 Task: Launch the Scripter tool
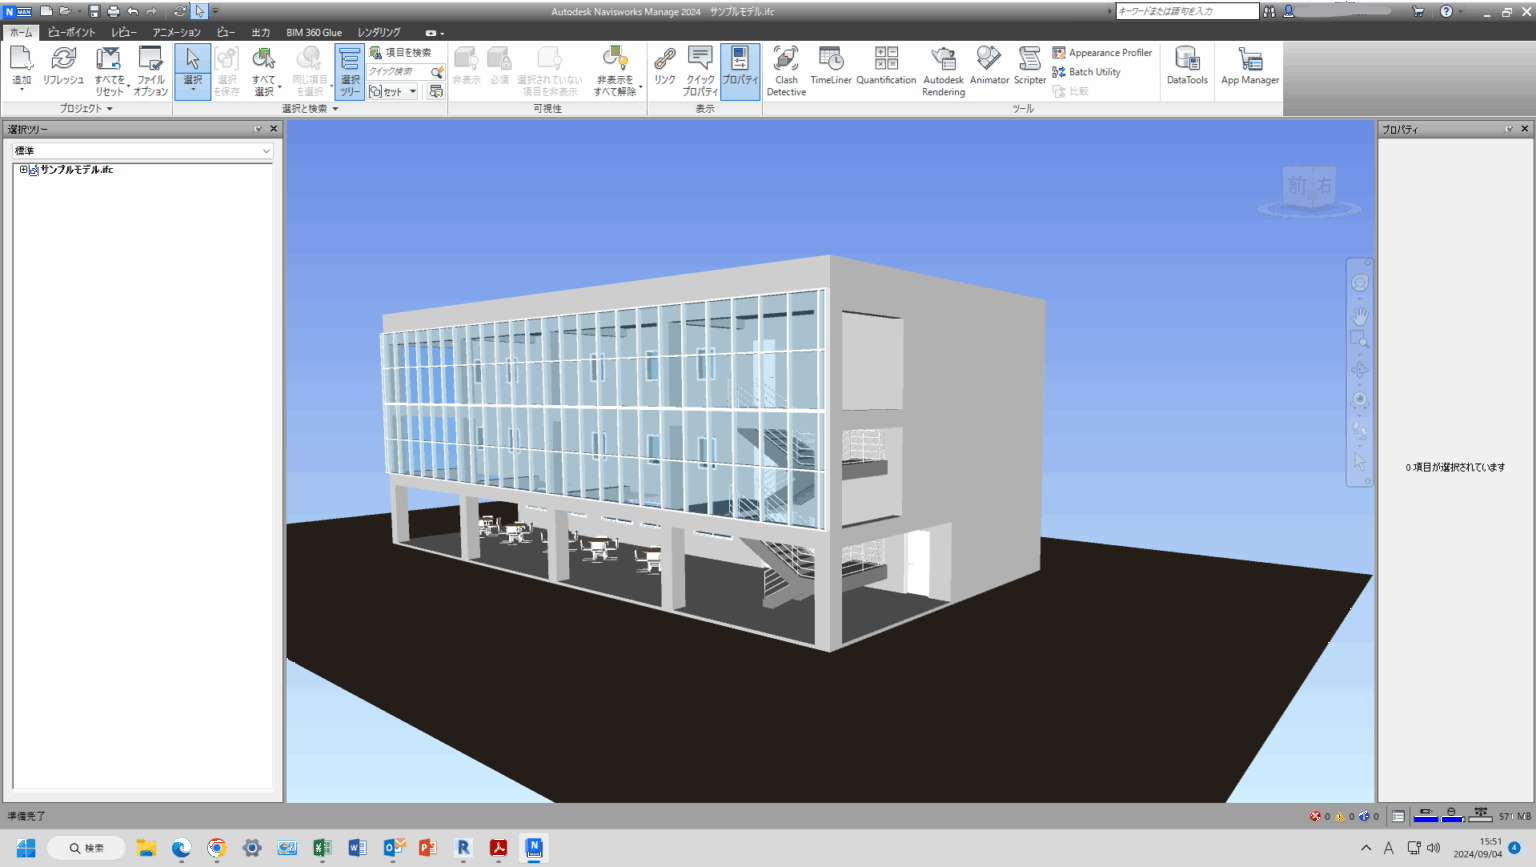pyautogui.click(x=1029, y=65)
